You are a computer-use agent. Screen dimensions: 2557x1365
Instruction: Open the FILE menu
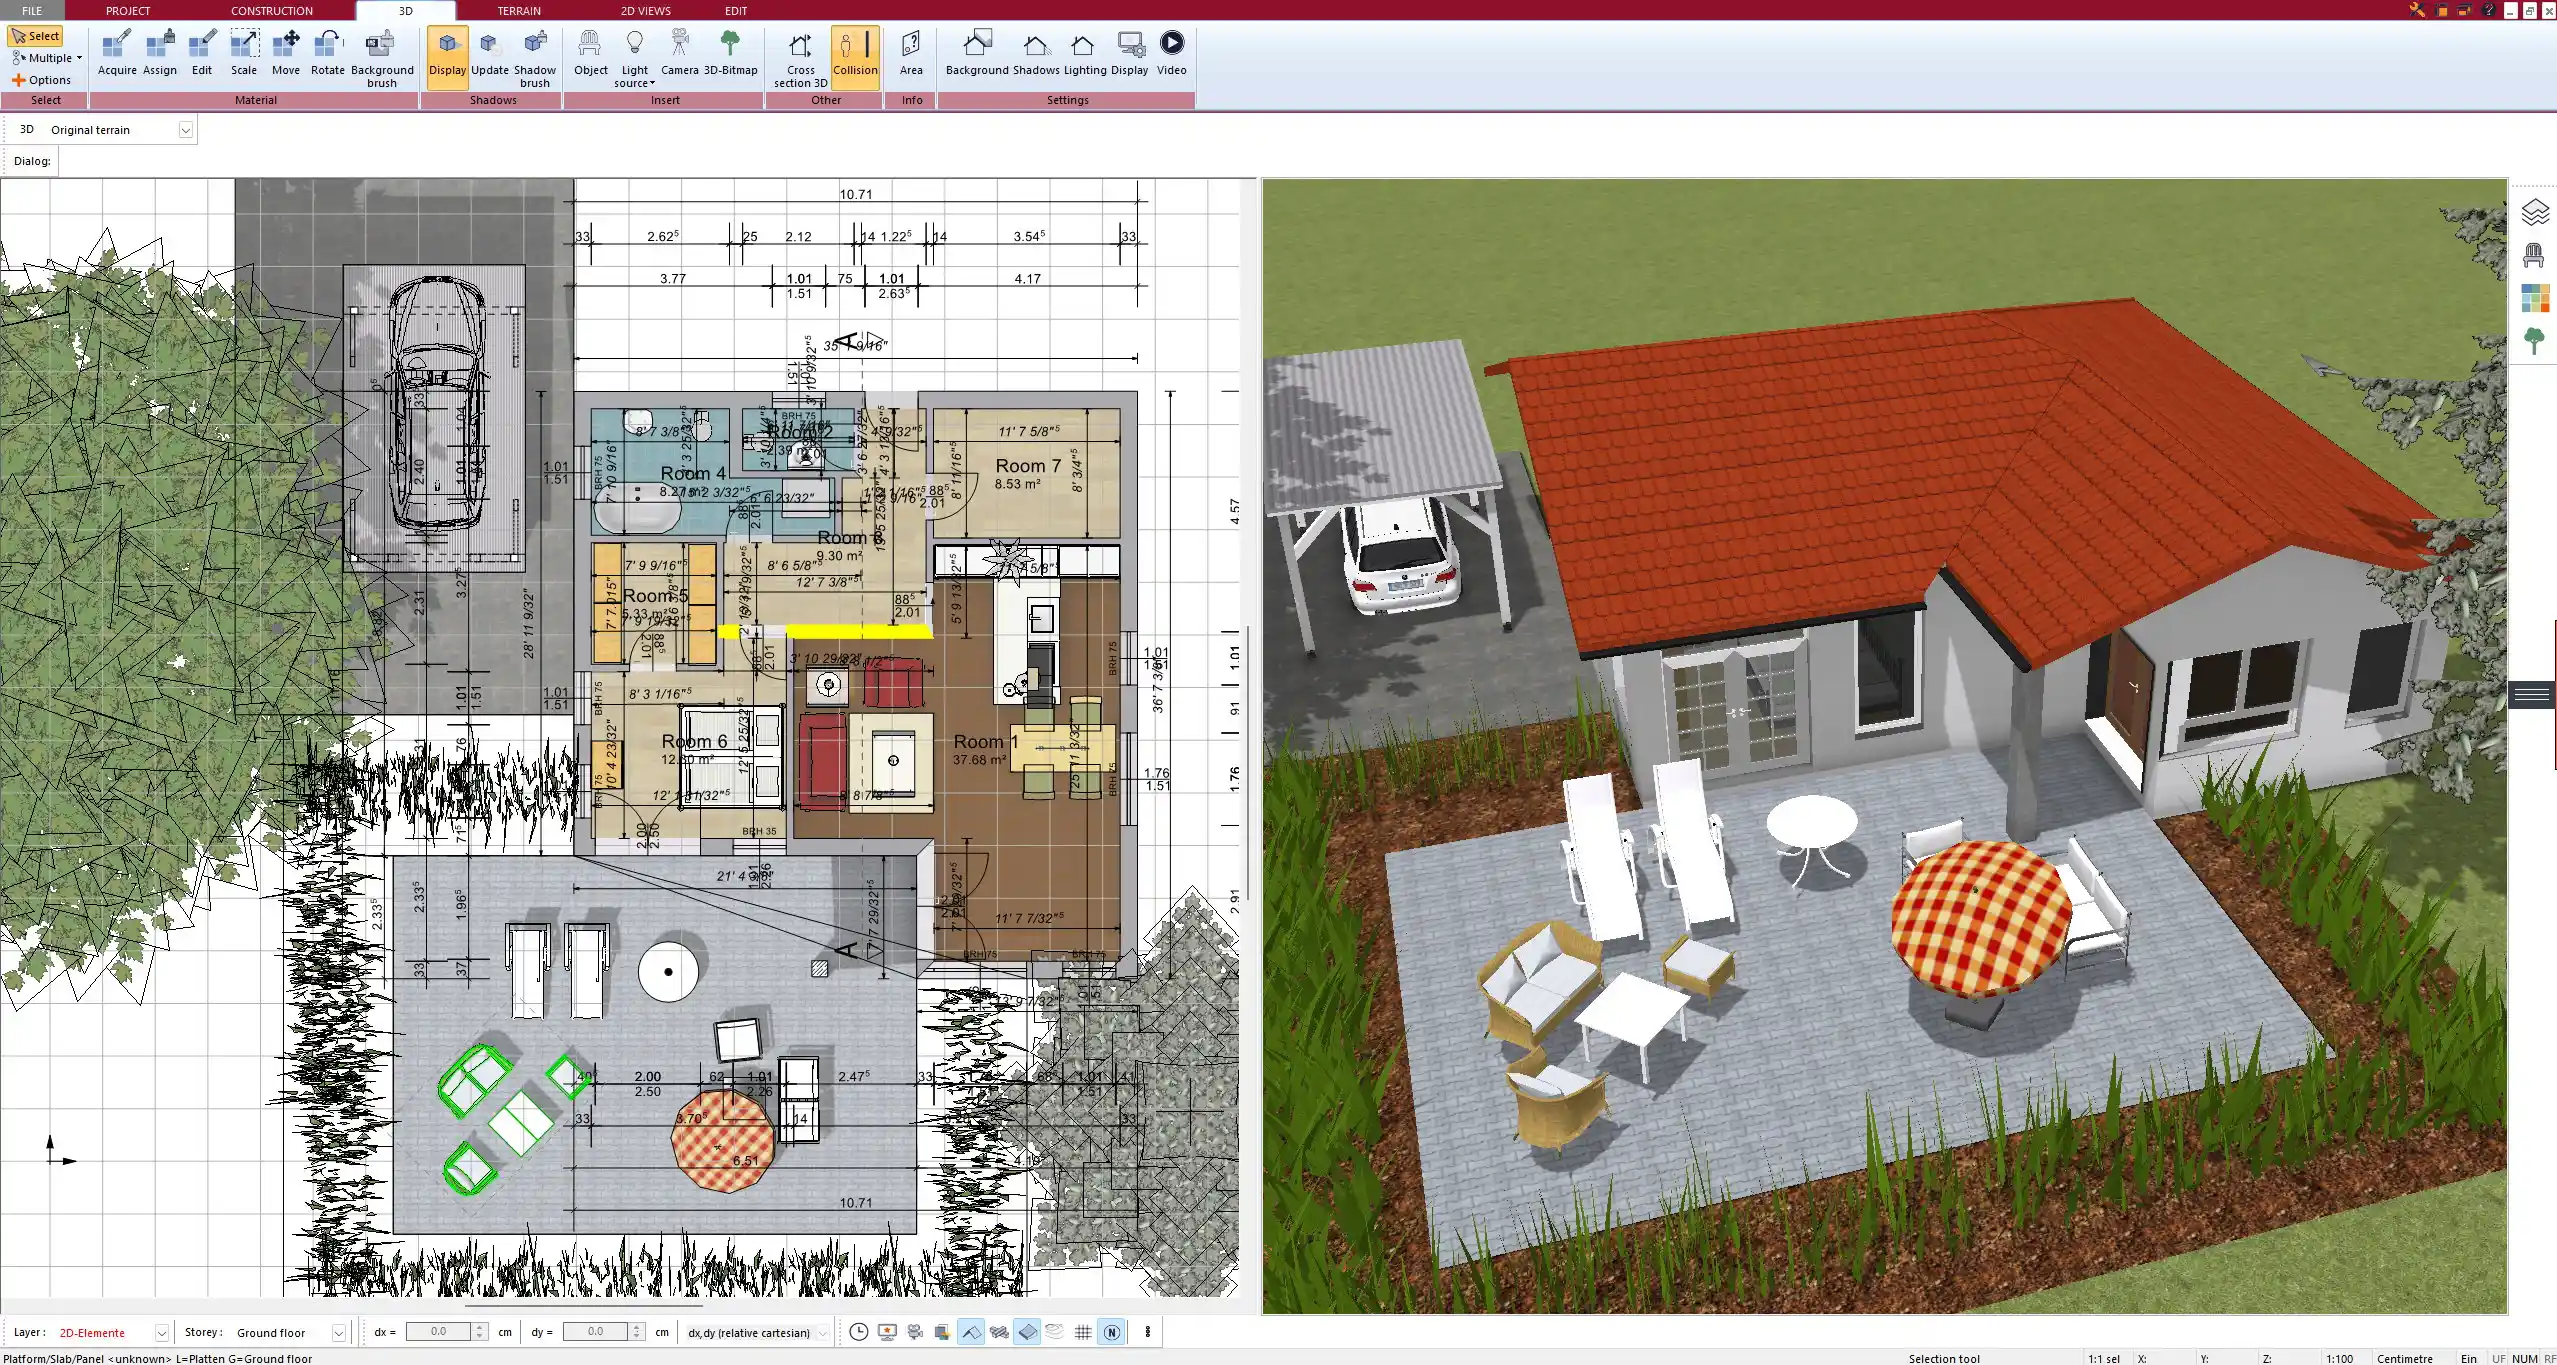click(31, 10)
